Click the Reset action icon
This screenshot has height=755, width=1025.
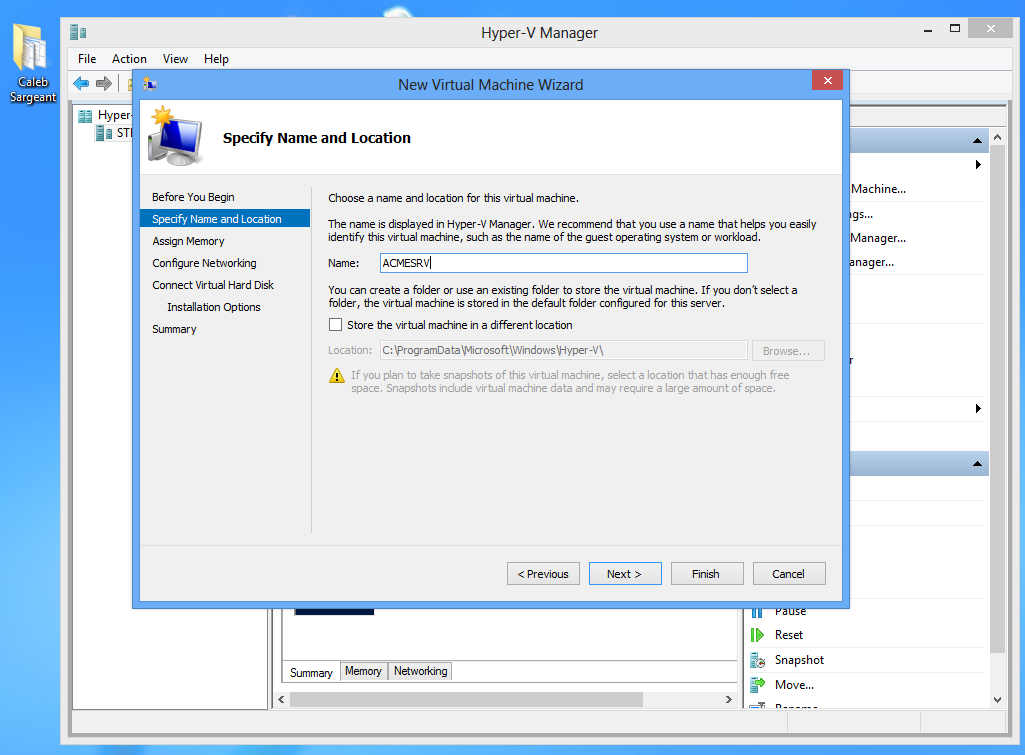click(x=757, y=635)
